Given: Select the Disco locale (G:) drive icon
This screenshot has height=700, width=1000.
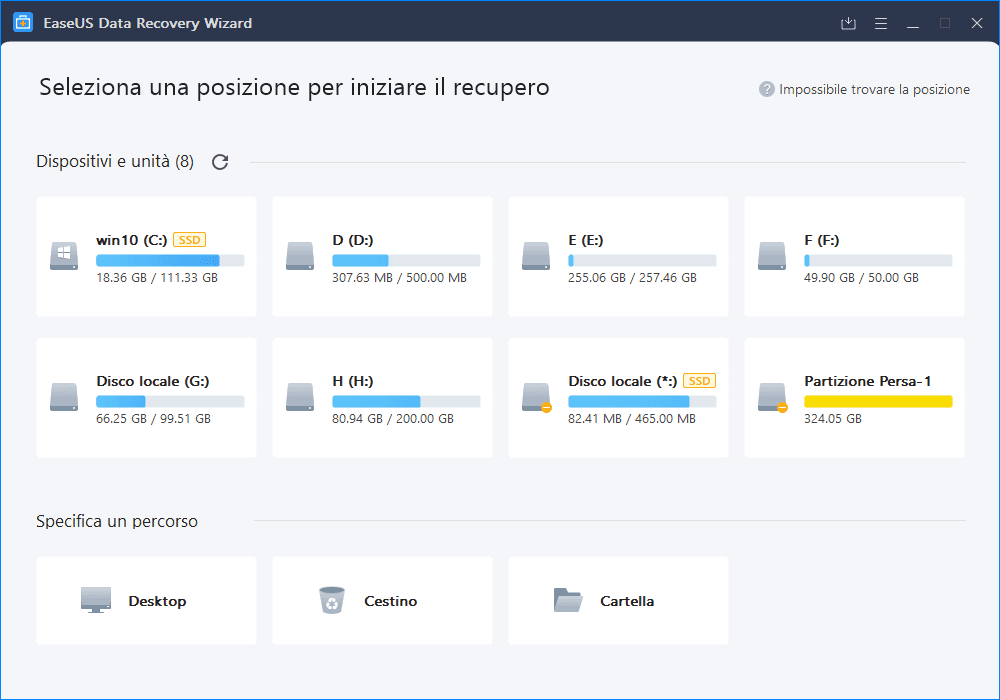Looking at the screenshot, I should pyautogui.click(x=64, y=397).
